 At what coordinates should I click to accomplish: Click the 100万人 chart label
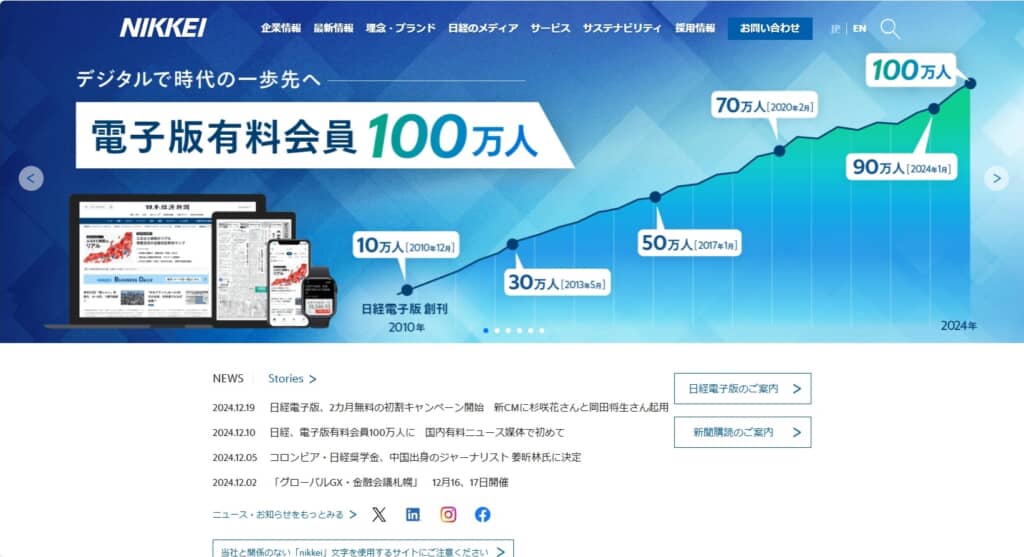(912, 70)
